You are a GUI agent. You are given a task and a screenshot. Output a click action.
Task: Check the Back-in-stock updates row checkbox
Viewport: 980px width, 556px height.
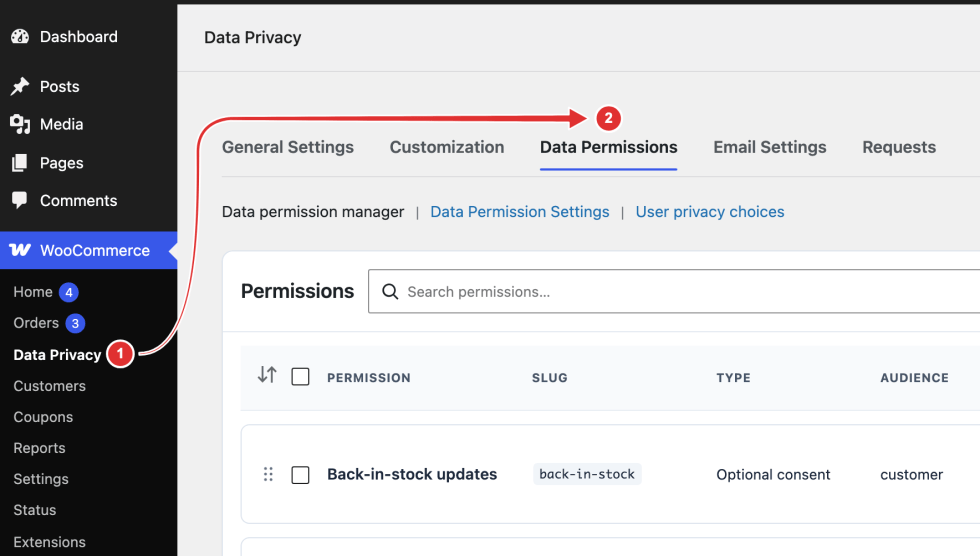[x=300, y=475]
